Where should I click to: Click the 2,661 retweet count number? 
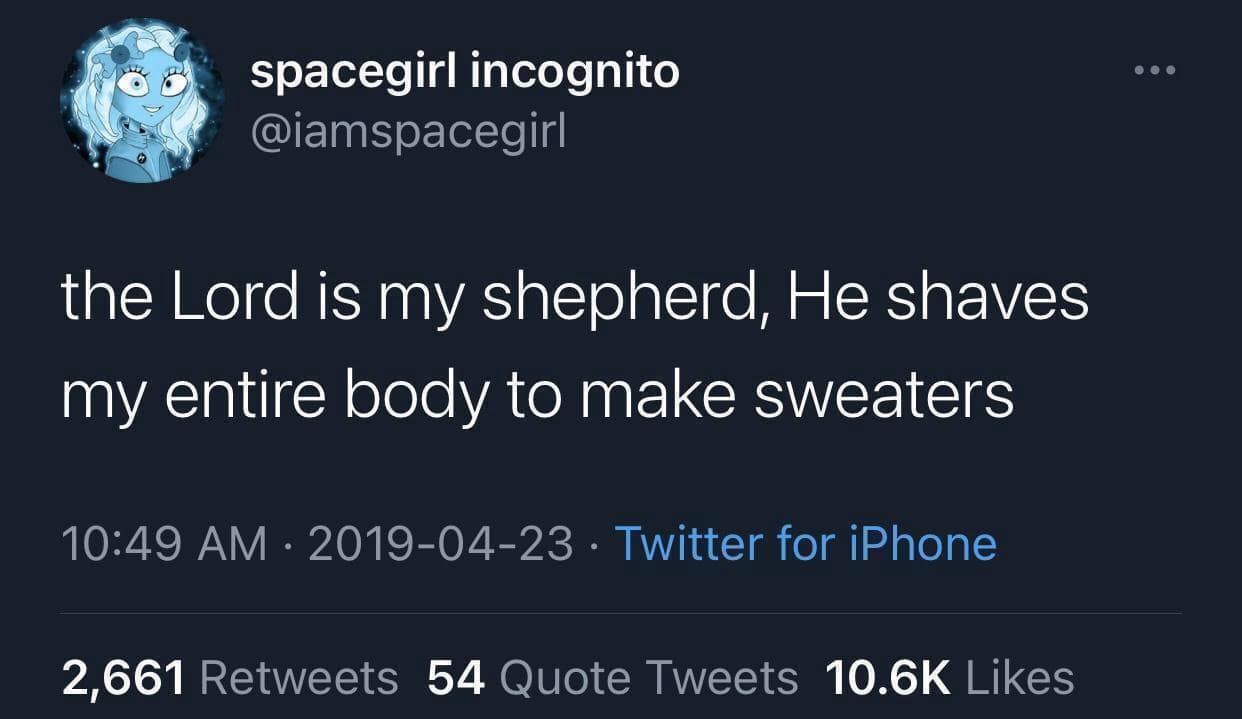tap(123, 678)
